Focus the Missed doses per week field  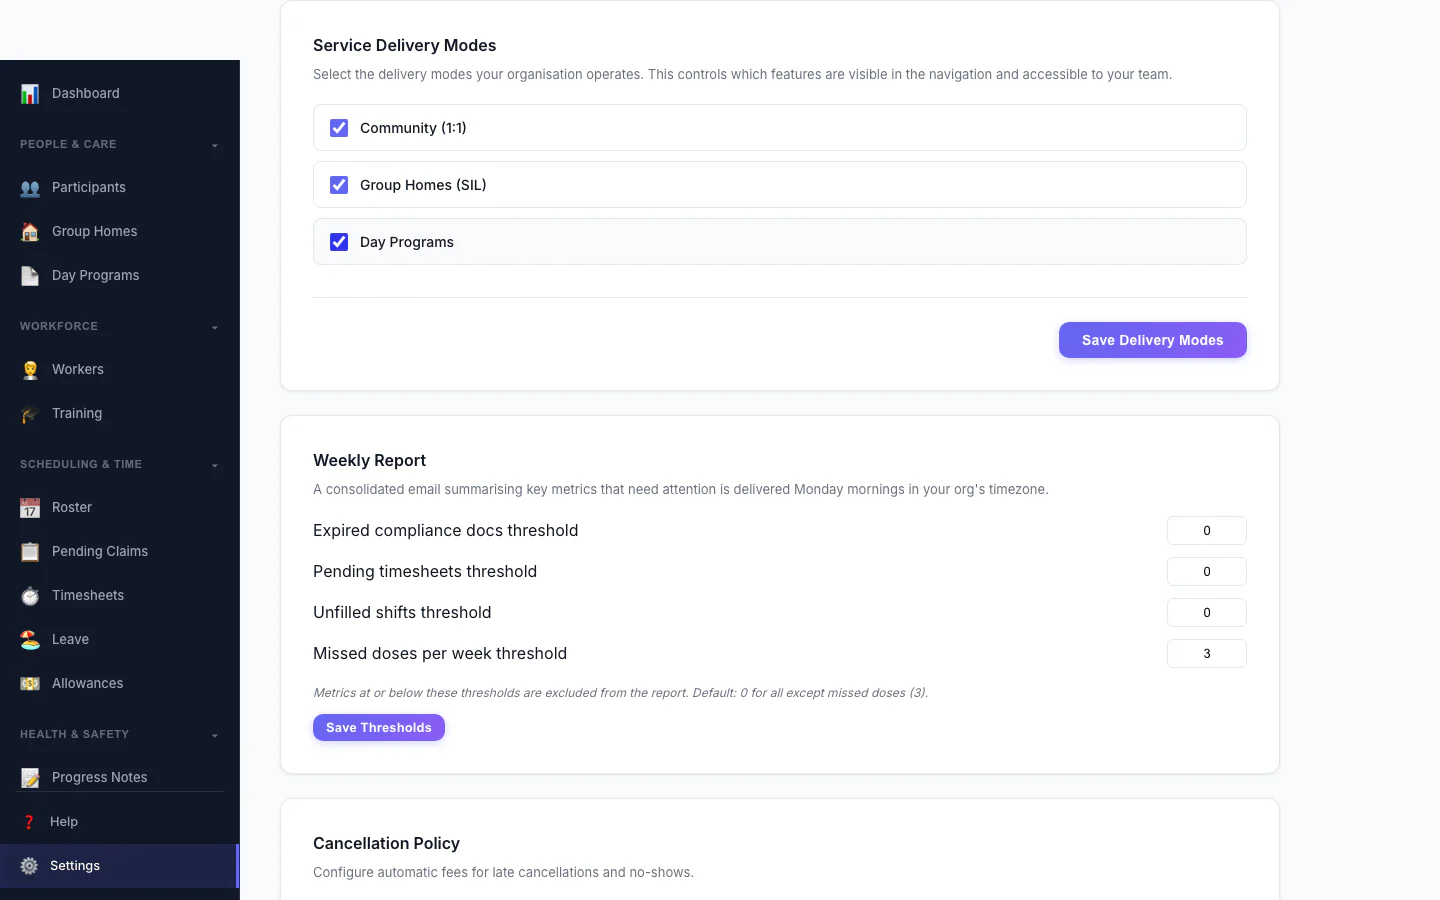coord(1207,654)
